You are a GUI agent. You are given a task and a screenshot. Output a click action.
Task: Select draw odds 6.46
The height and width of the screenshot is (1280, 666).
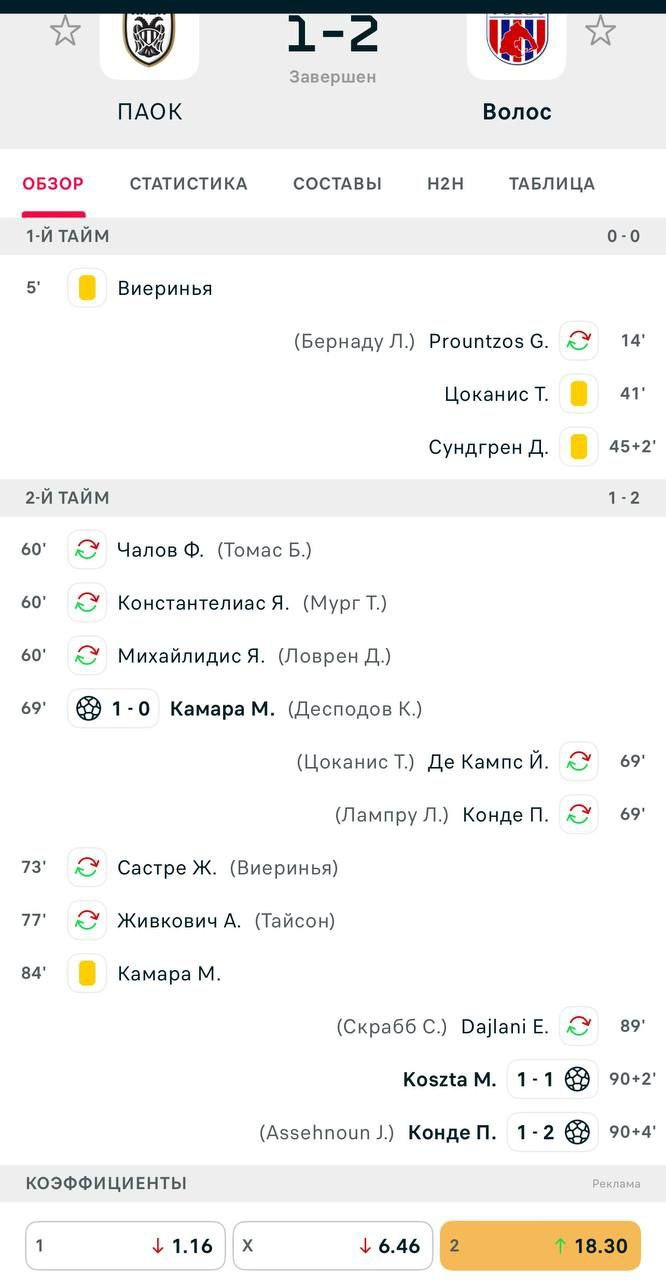point(333,1246)
